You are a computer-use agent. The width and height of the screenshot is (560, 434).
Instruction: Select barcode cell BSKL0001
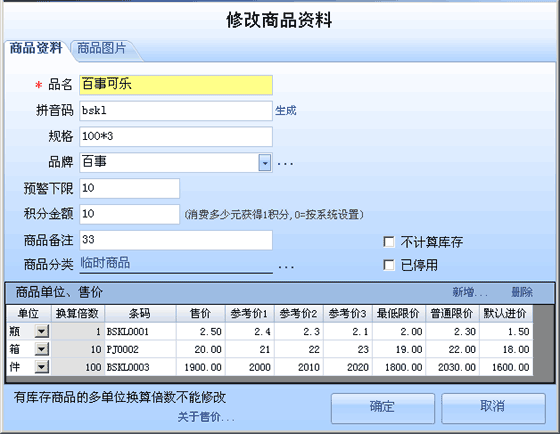(140, 331)
